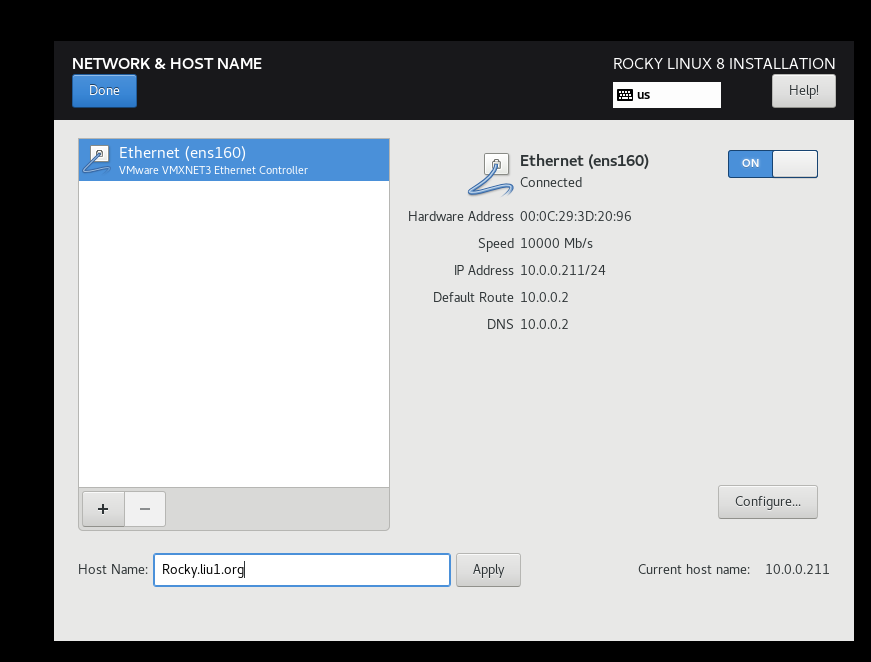Click ROCKY LINUX 8 INSTALLATION title
The image size is (871, 662).
pos(724,64)
